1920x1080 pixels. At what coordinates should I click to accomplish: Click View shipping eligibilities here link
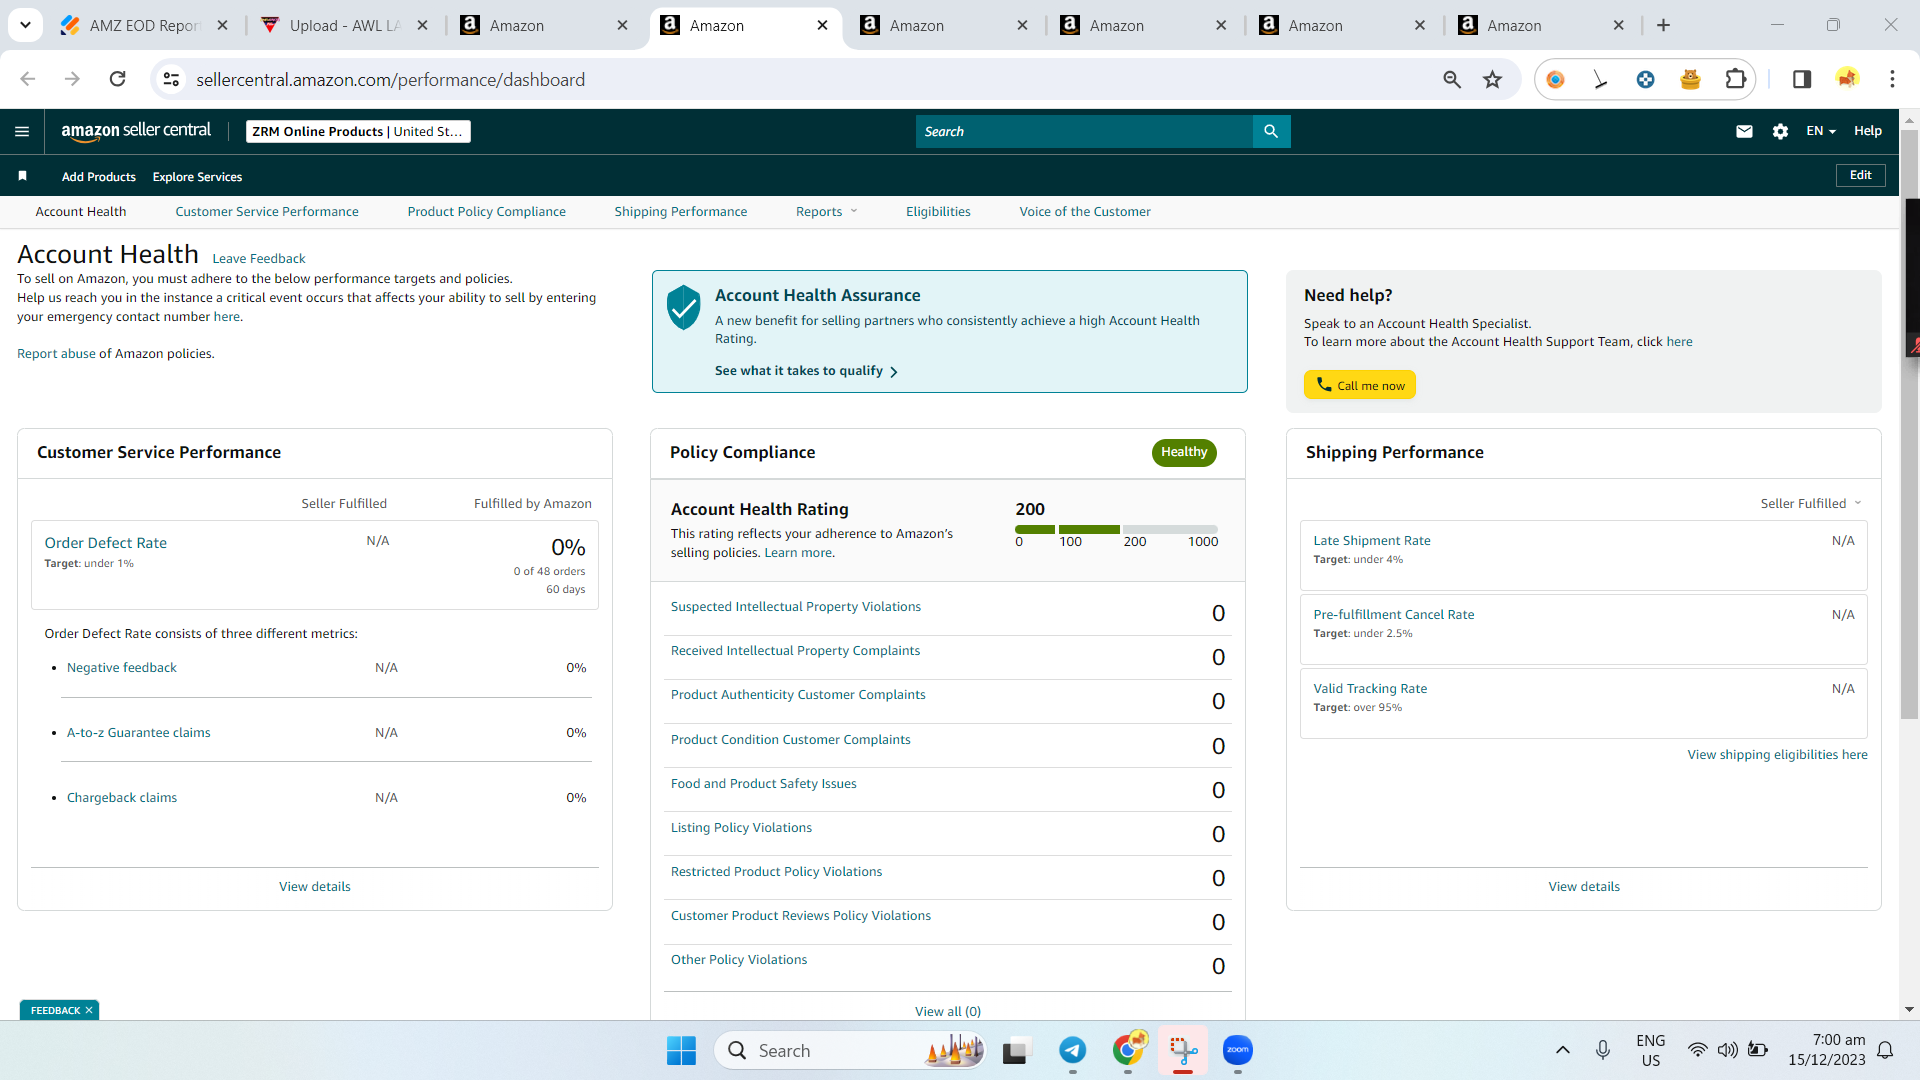[x=1778, y=755]
